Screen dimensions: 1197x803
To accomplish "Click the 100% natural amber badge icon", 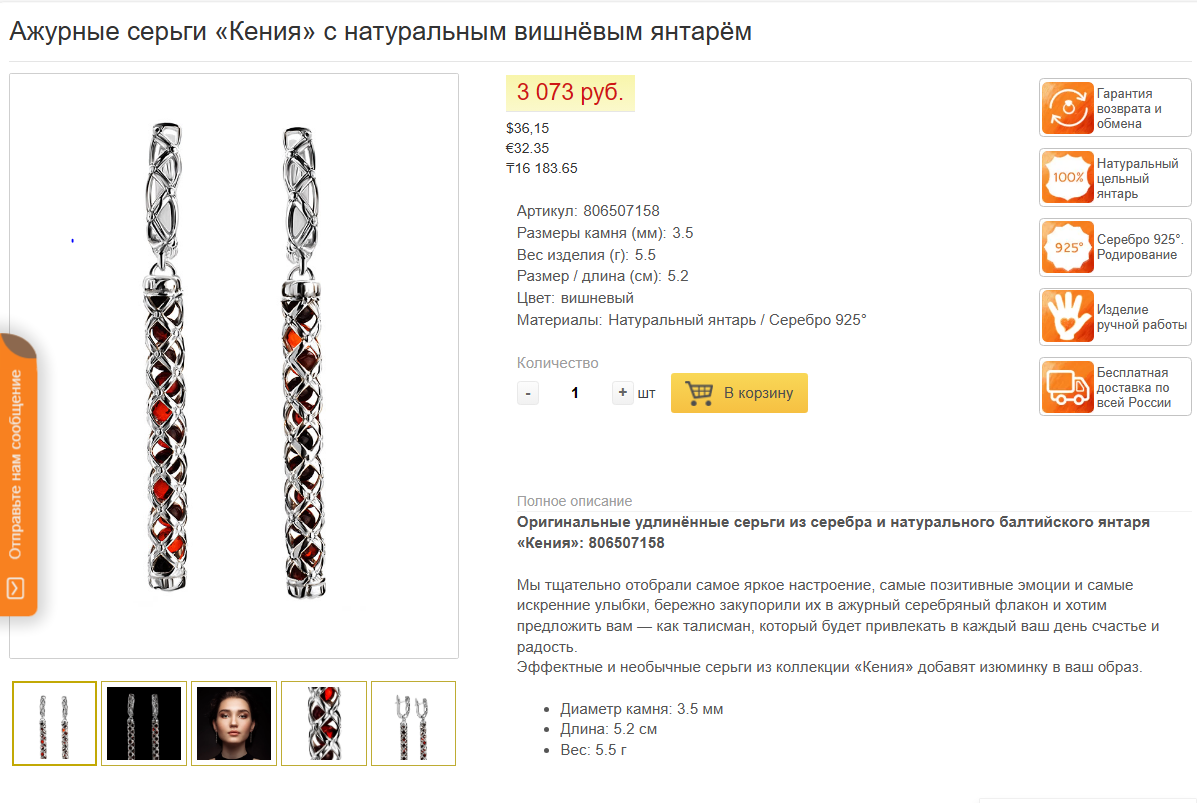I will pyautogui.click(x=1067, y=178).
